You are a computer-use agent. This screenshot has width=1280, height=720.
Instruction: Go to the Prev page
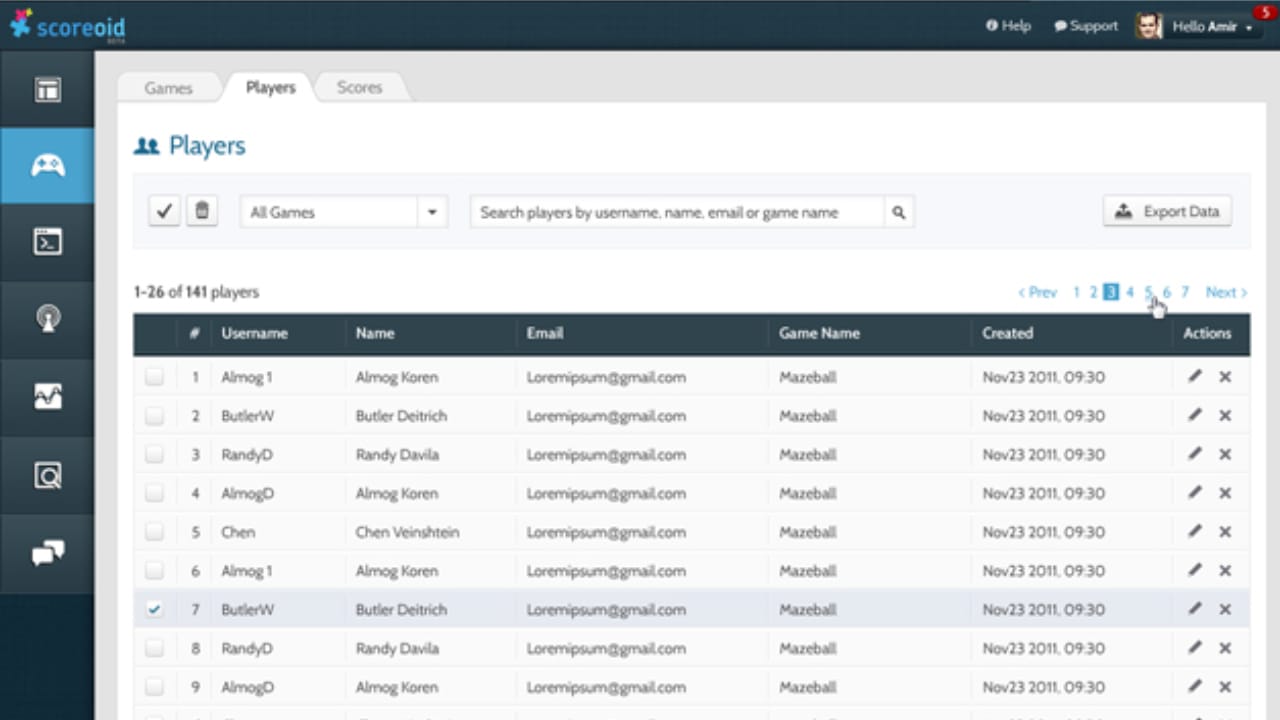1037,292
